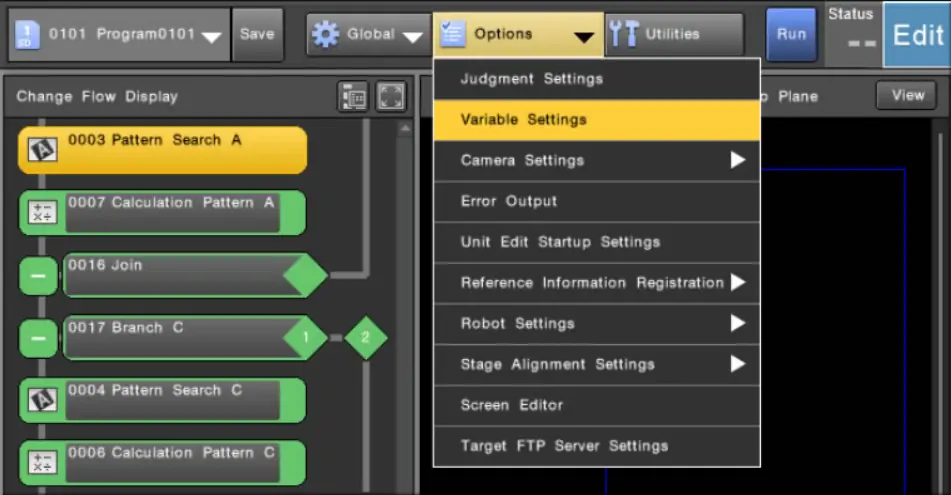
Task: Open Camera Settings menu entry
Action: click(x=597, y=161)
